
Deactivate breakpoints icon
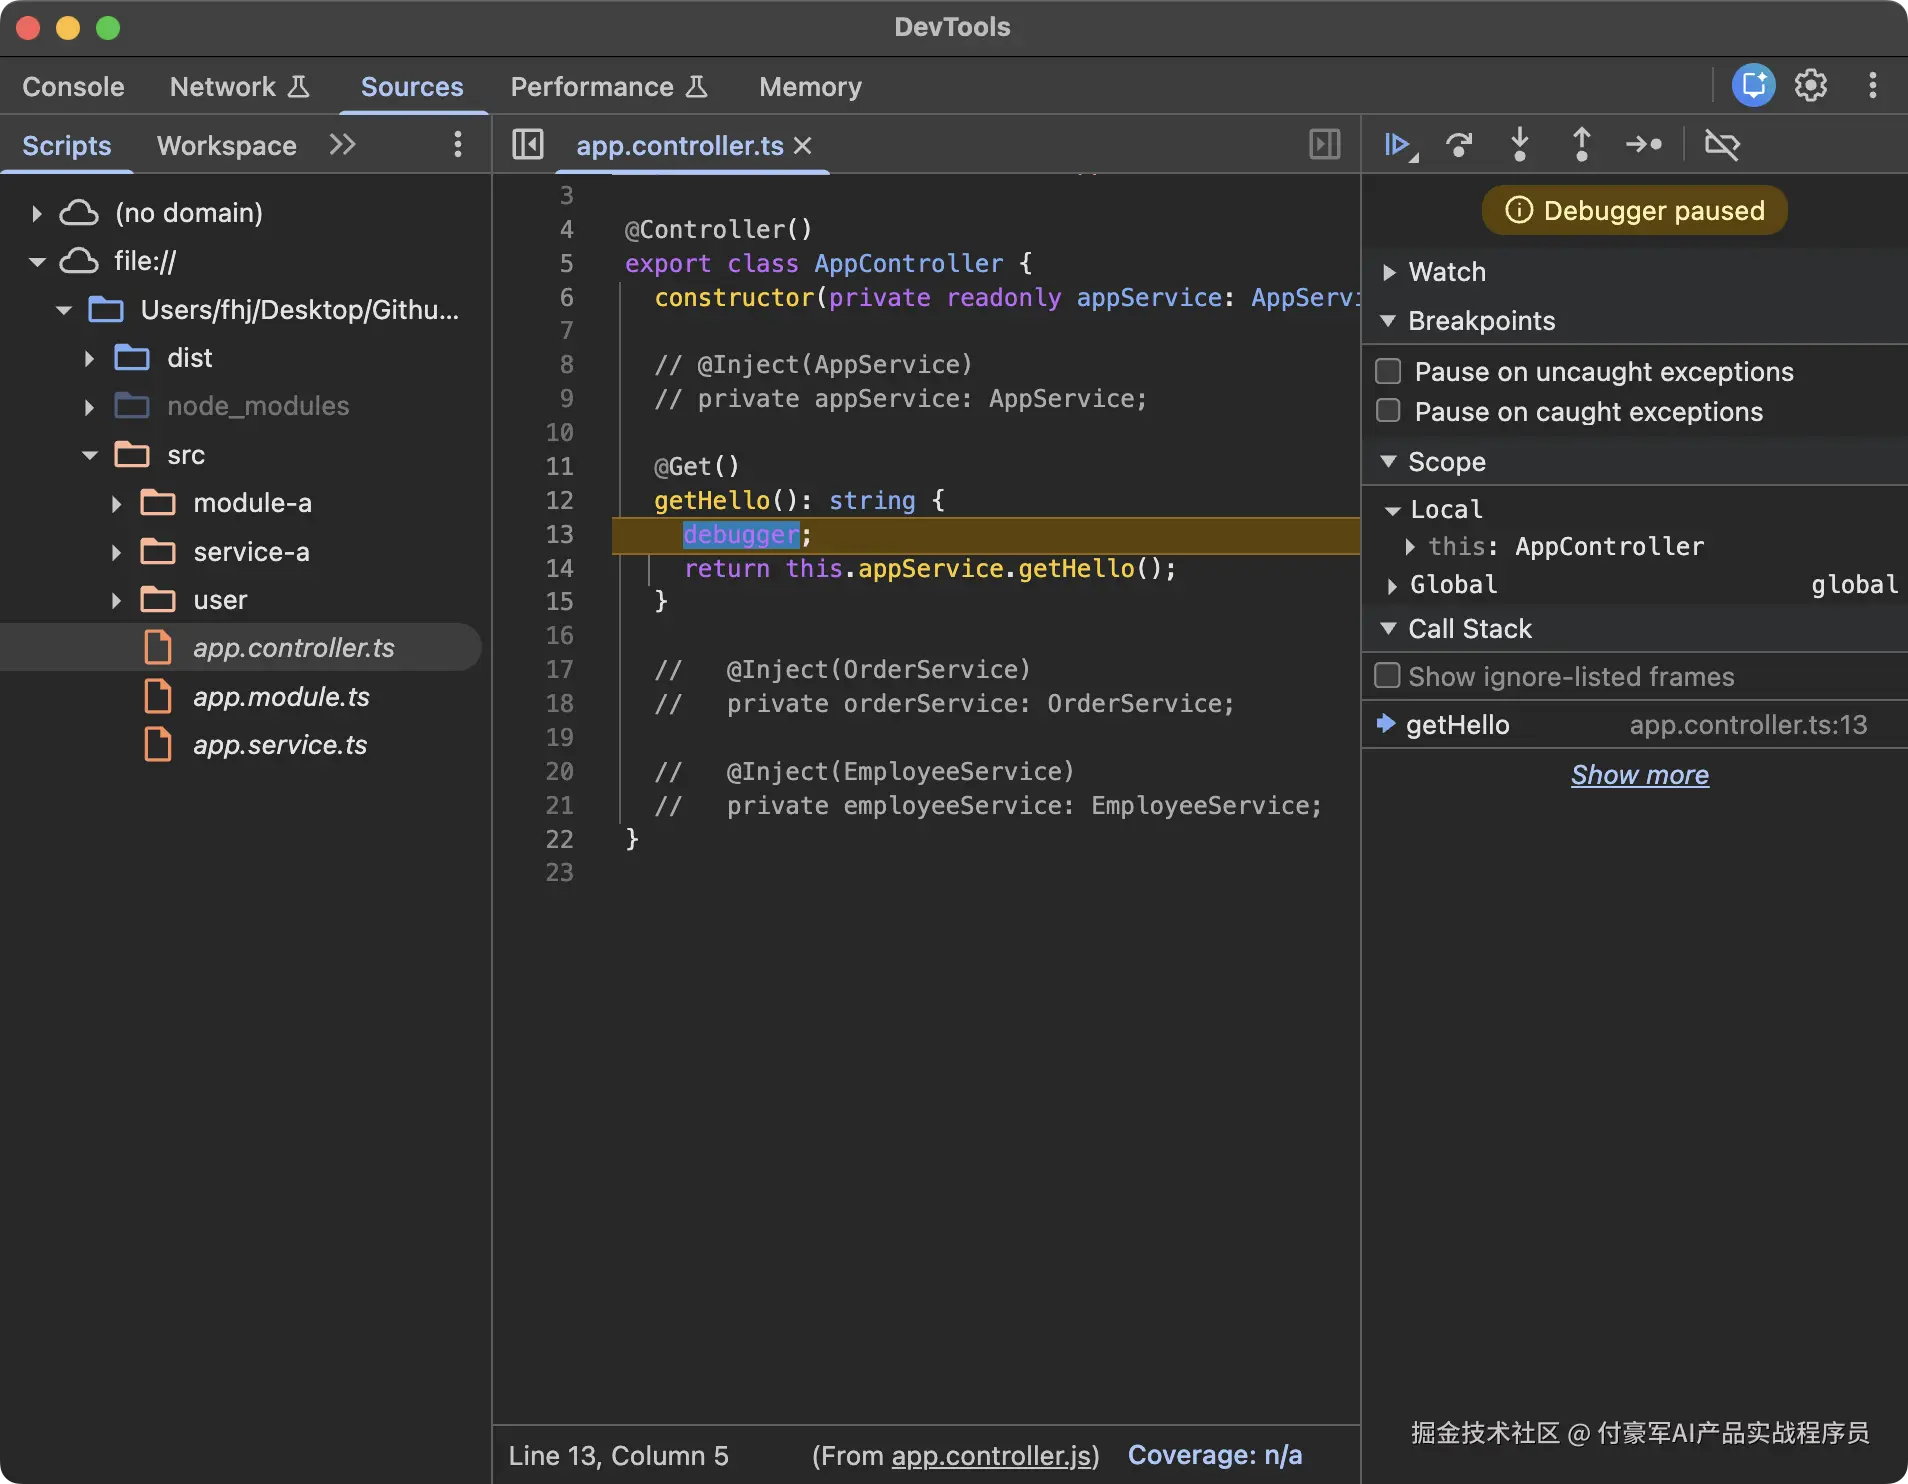tap(1722, 145)
